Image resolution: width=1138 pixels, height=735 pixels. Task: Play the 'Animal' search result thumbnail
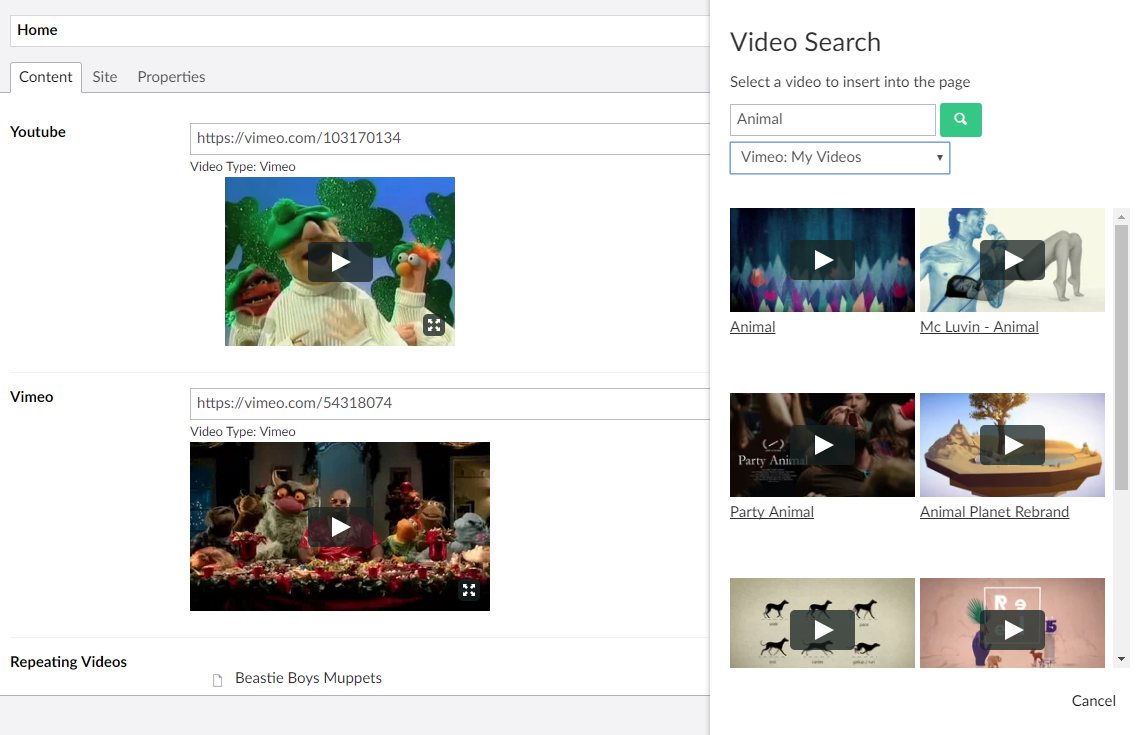(822, 260)
